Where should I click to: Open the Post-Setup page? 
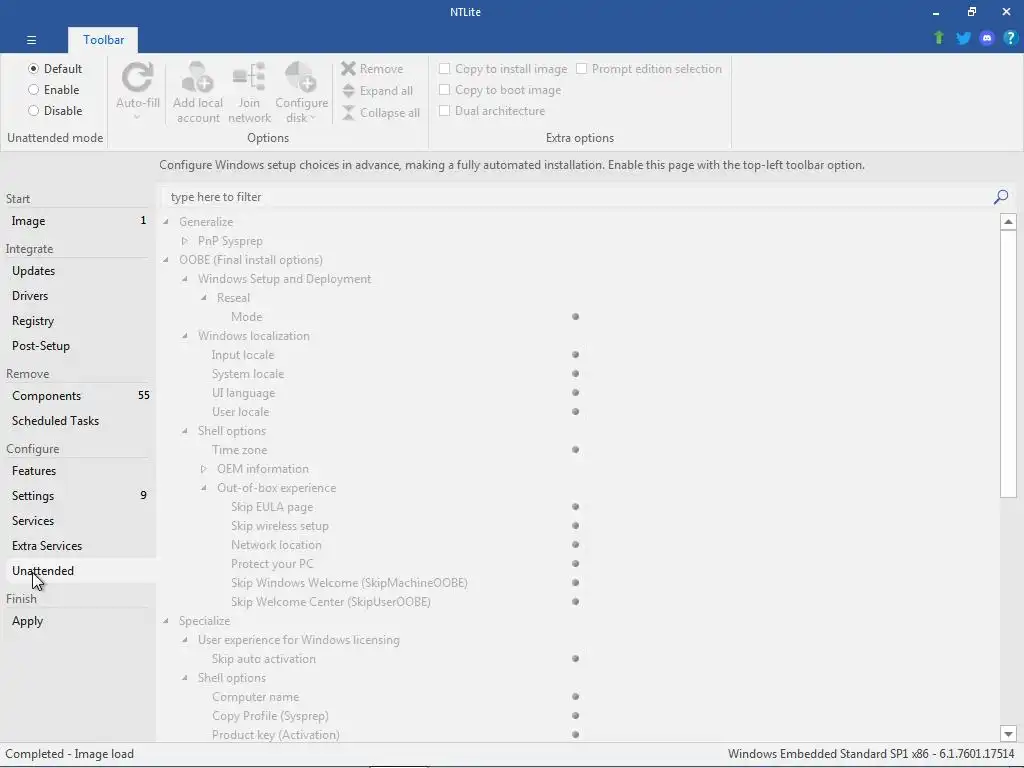(78, 345)
